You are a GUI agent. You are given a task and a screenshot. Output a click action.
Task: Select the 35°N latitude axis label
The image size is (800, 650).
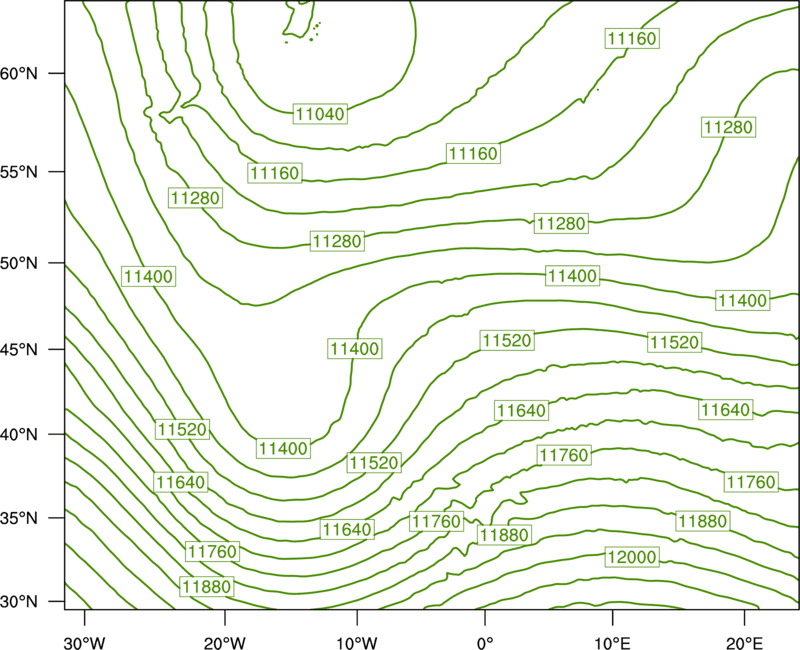[x=18, y=518]
